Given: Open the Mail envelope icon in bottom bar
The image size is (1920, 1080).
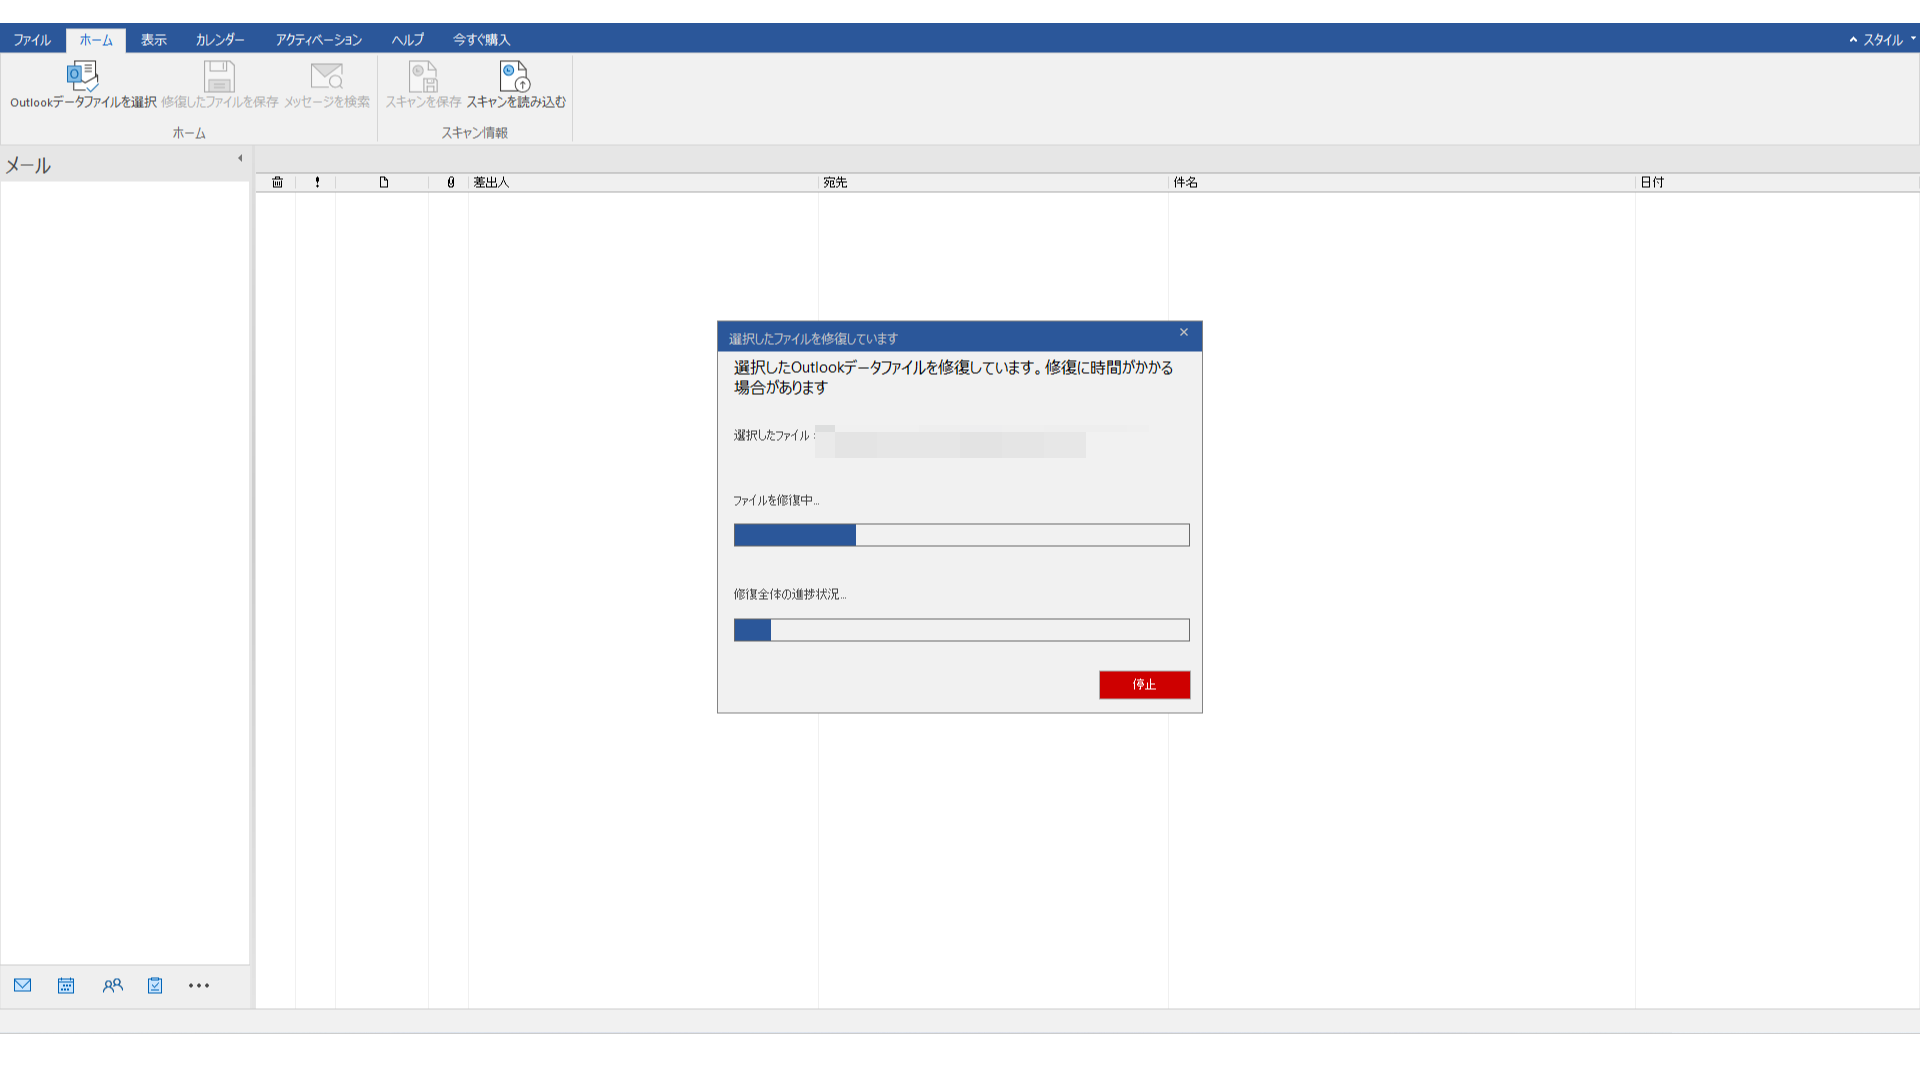Looking at the screenshot, I should pyautogui.click(x=22, y=986).
